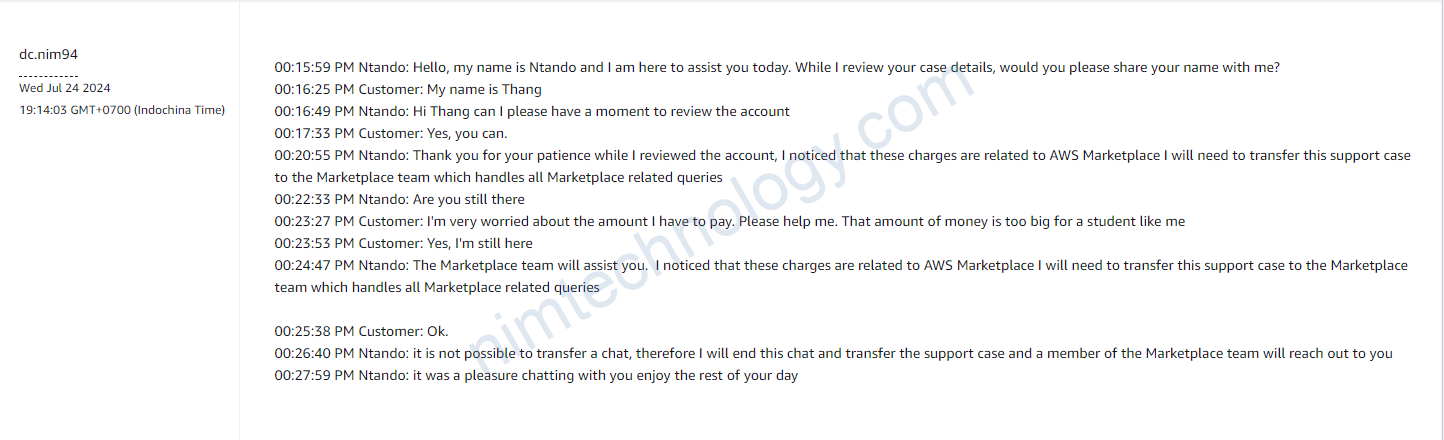Viewport: 1444px width, 440px height.
Task: Click the 19:14:03 GMT+0700 timestamp
Action: click(x=122, y=109)
